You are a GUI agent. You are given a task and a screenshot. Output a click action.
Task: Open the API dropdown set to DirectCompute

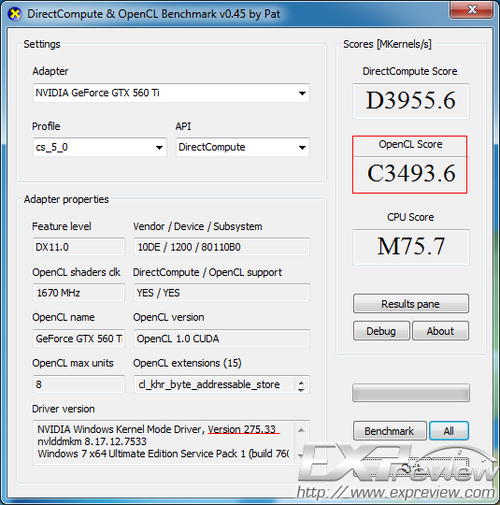pos(243,147)
